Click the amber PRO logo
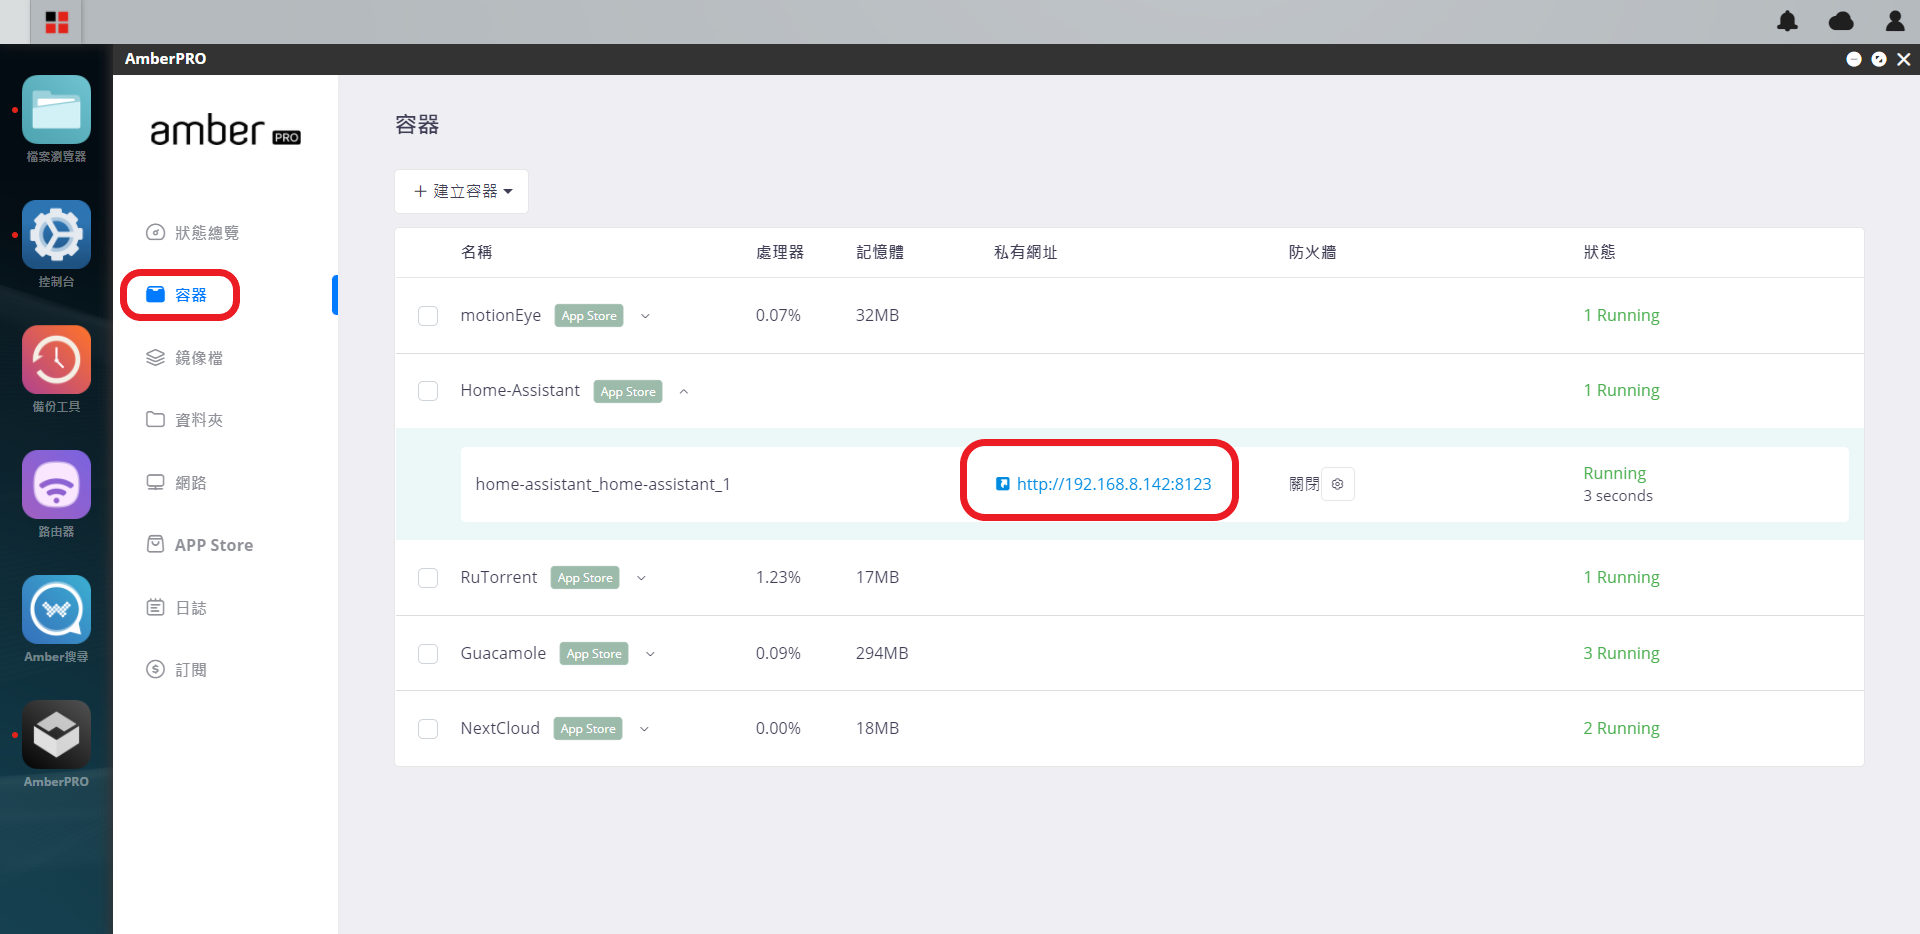This screenshot has width=1920, height=934. click(225, 131)
